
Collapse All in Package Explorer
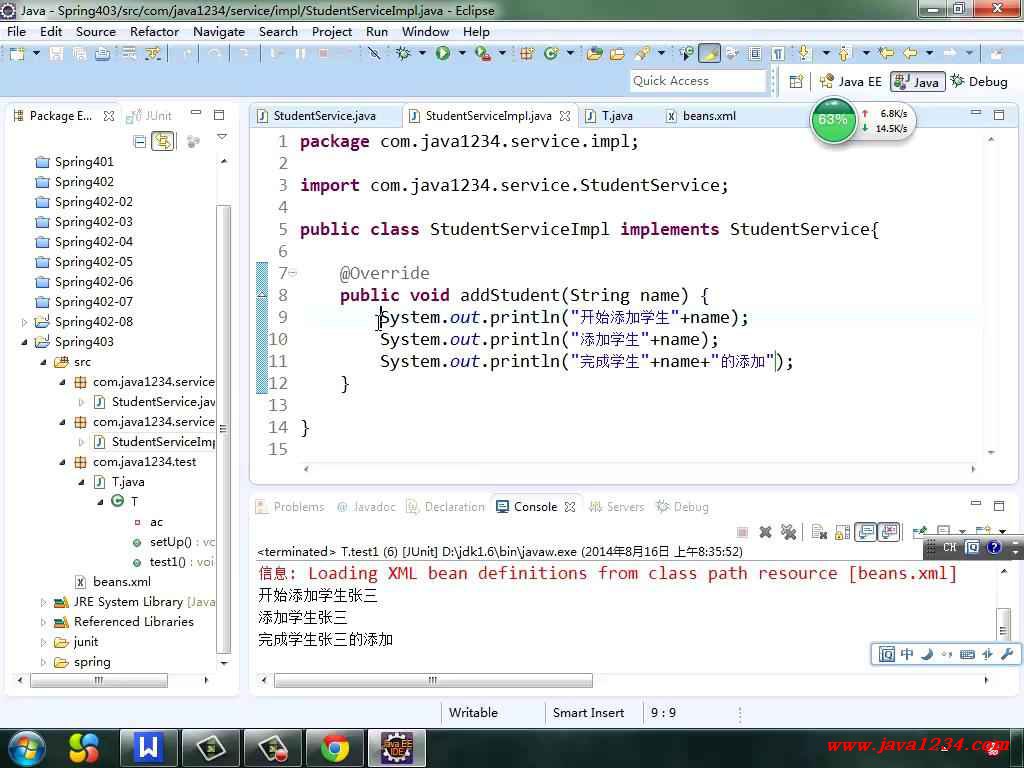tap(139, 141)
